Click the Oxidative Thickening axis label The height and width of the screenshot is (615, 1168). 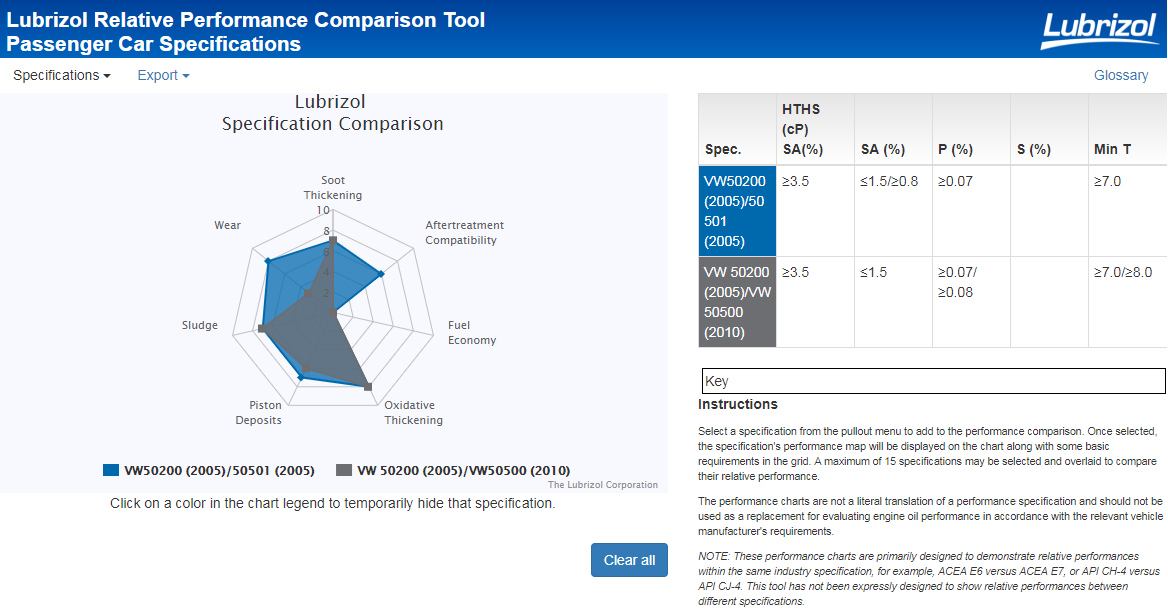tap(413, 412)
